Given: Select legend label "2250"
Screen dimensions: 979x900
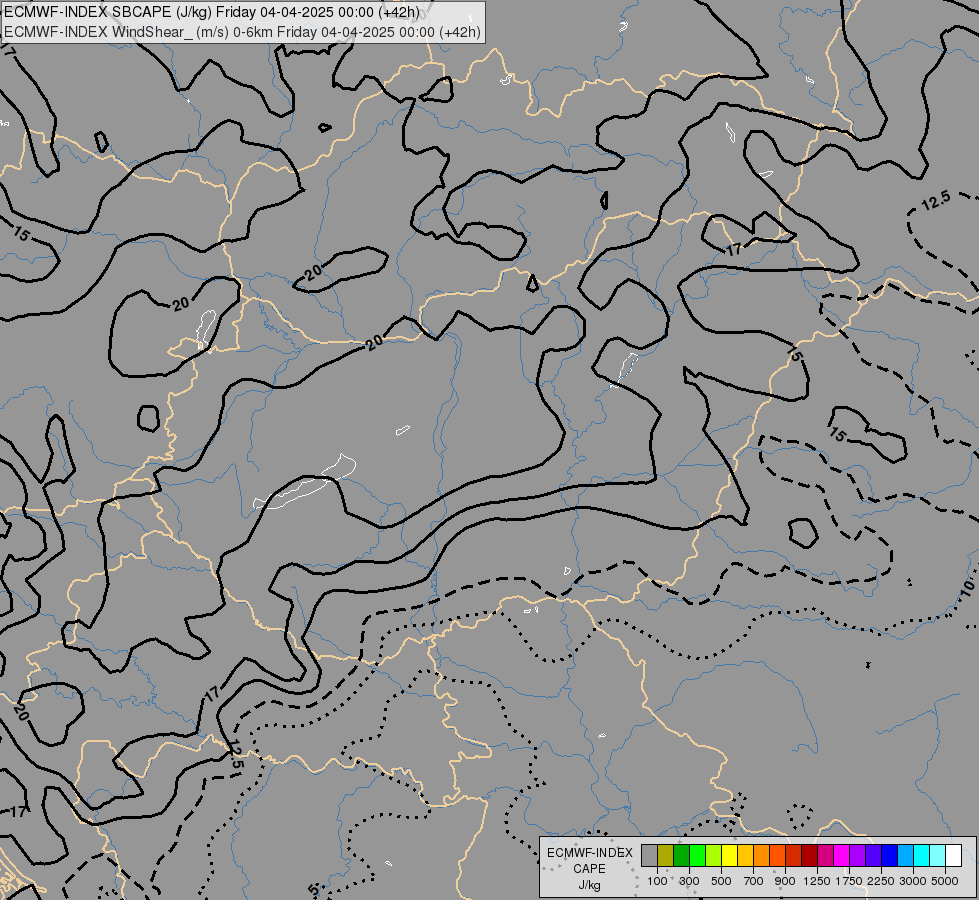Looking at the screenshot, I should click(x=880, y=881).
